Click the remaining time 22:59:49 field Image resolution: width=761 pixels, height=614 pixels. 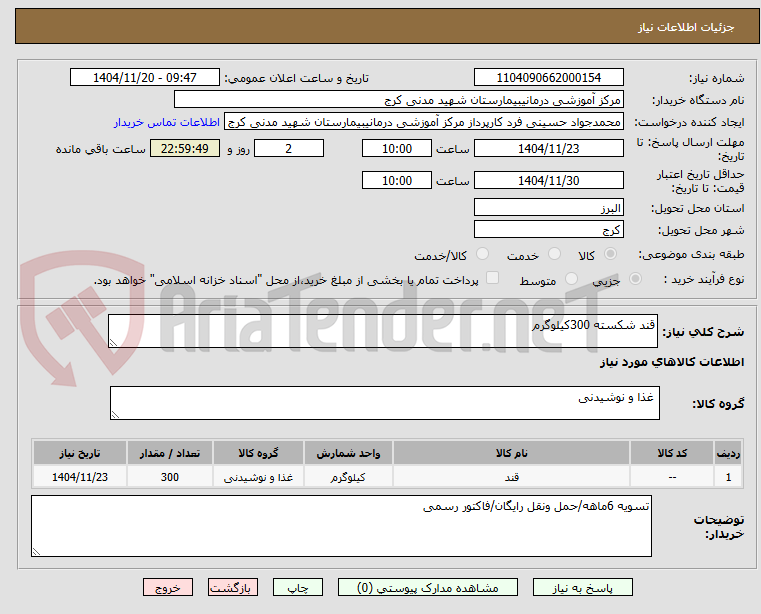tap(184, 149)
